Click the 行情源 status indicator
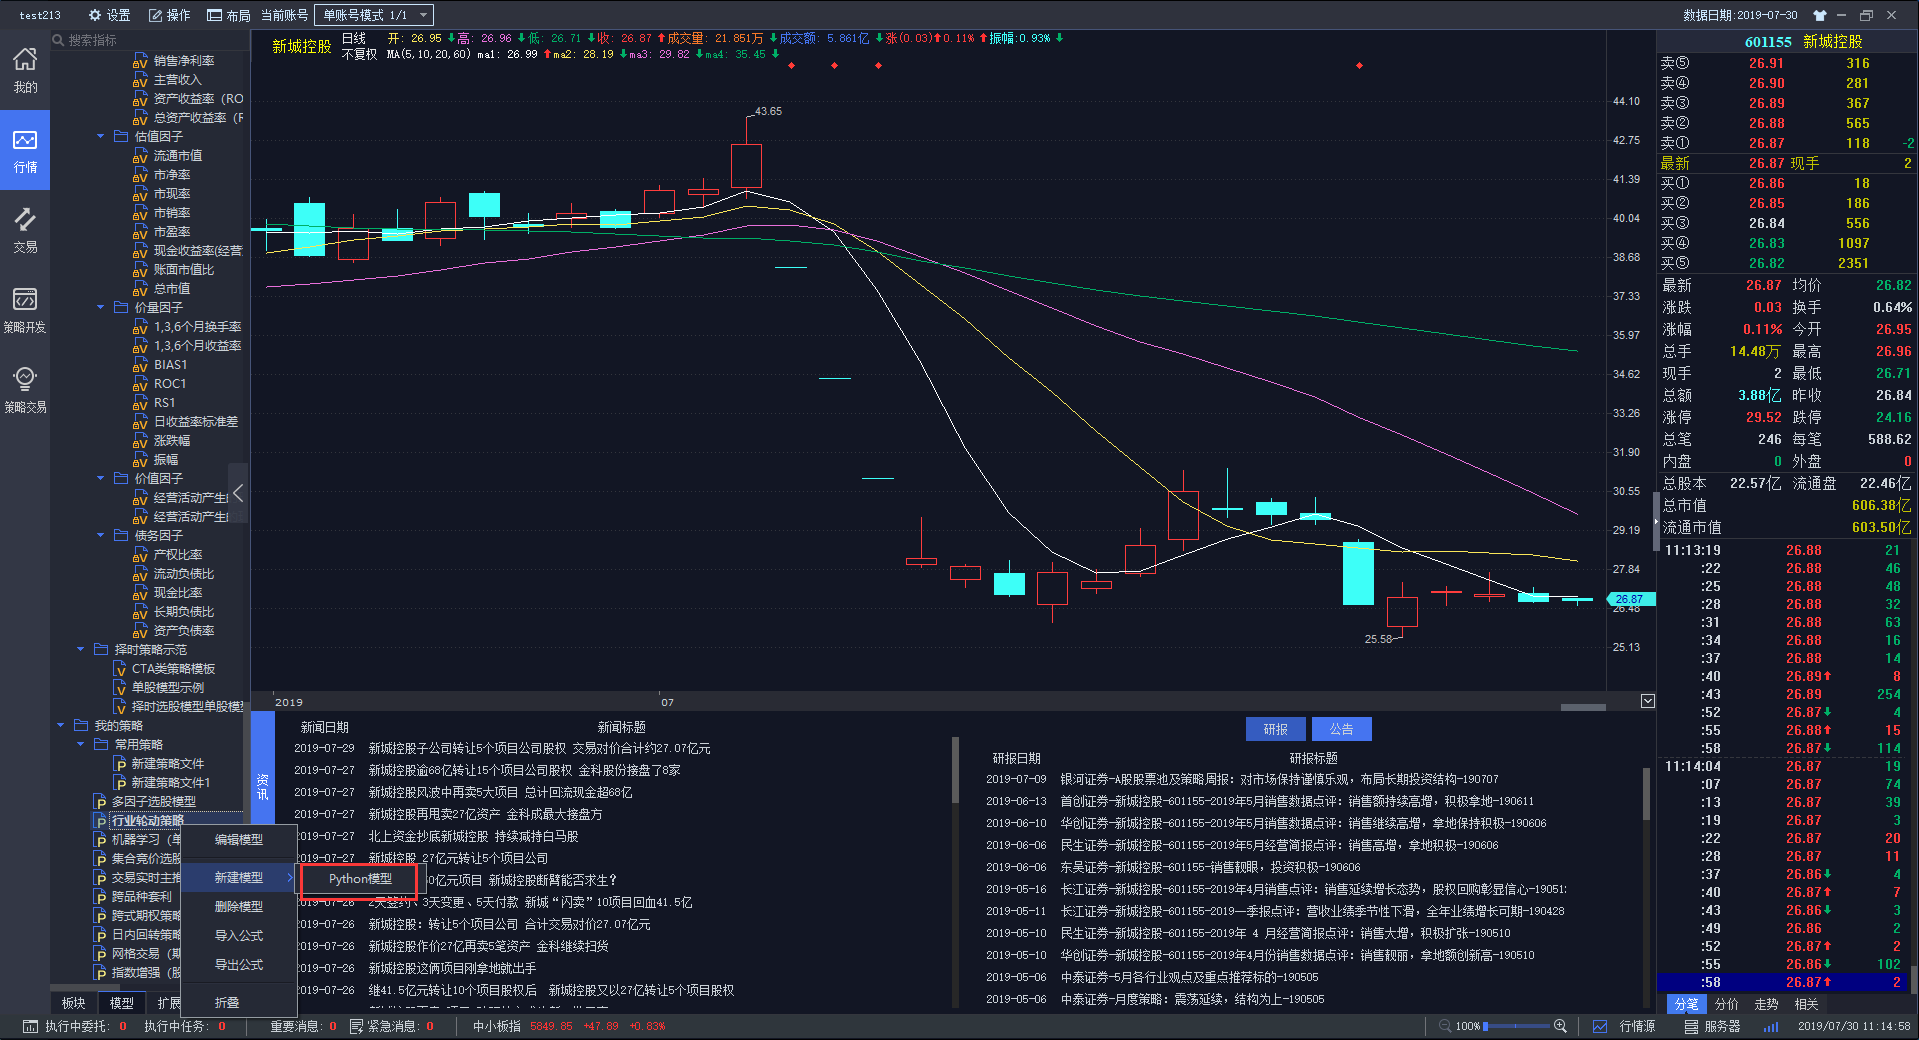Image resolution: width=1919 pixels, height=1040 pixels. pyautogui.click(x=1625, y=1026)
